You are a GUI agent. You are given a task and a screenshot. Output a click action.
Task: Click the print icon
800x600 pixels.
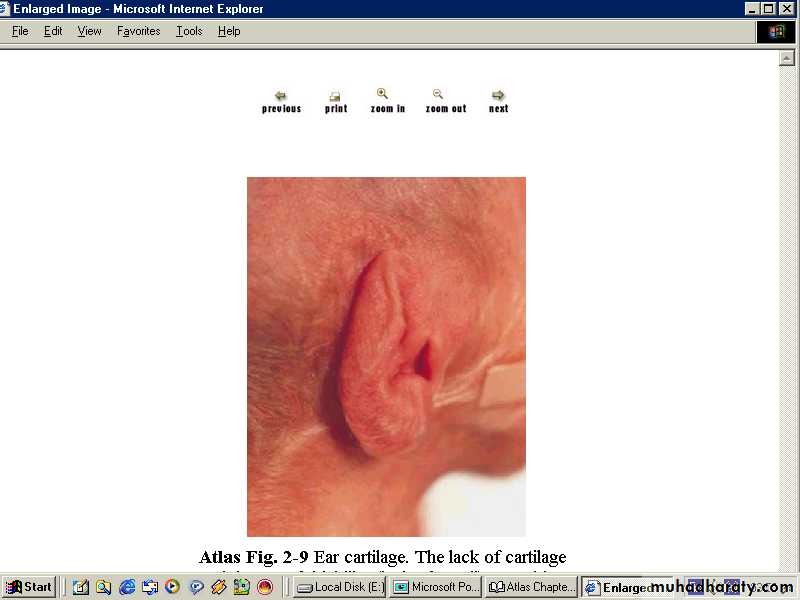tap(336, 101)
